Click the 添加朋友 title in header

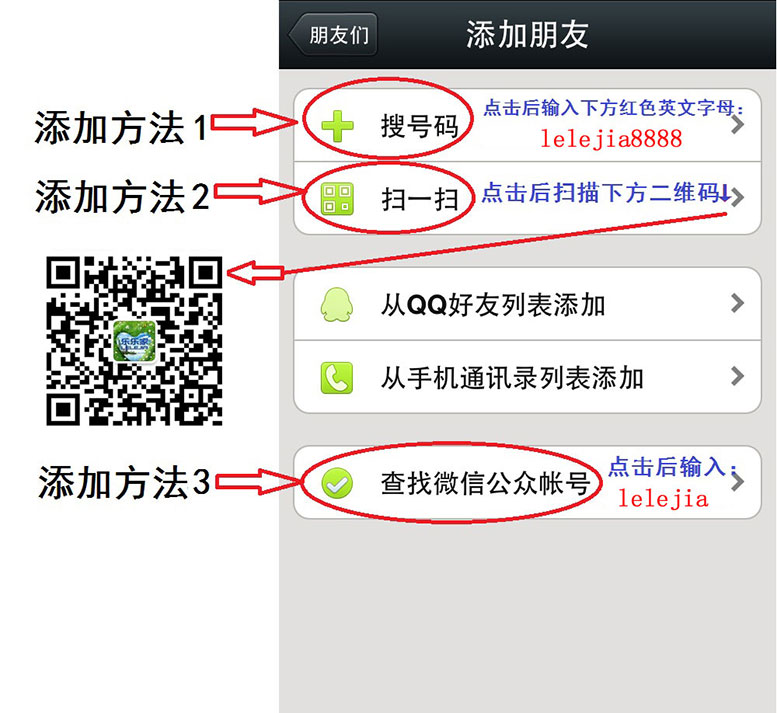click(527, 35)
